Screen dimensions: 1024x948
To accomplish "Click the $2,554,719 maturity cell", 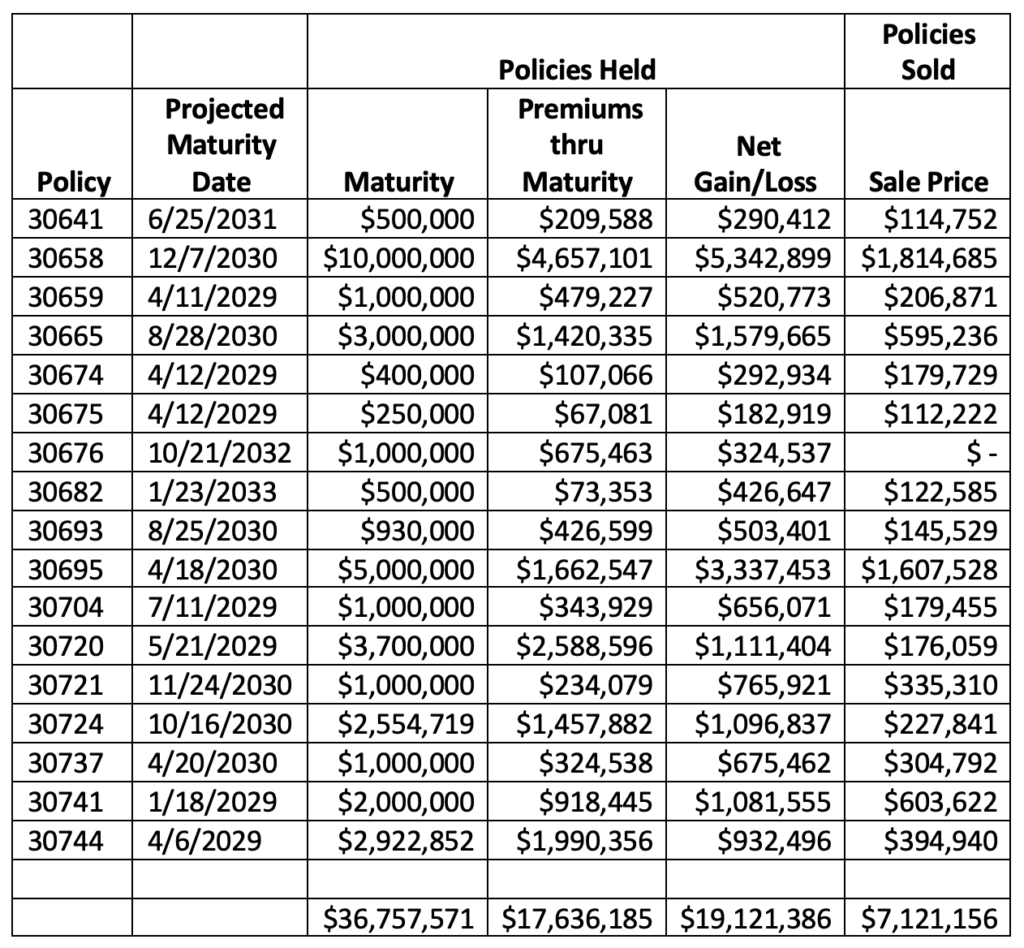I will click(398, 723).
